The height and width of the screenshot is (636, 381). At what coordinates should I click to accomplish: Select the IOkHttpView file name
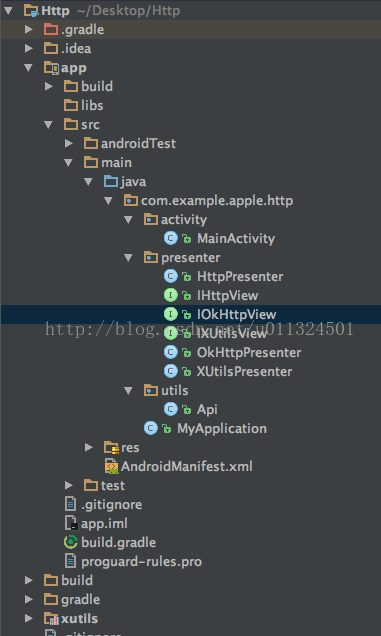(237, 314)
